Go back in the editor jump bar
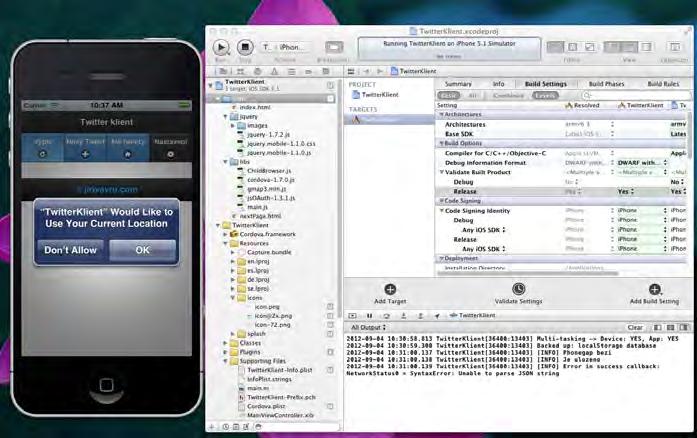The image size is (697, 438). click(366, 71)
